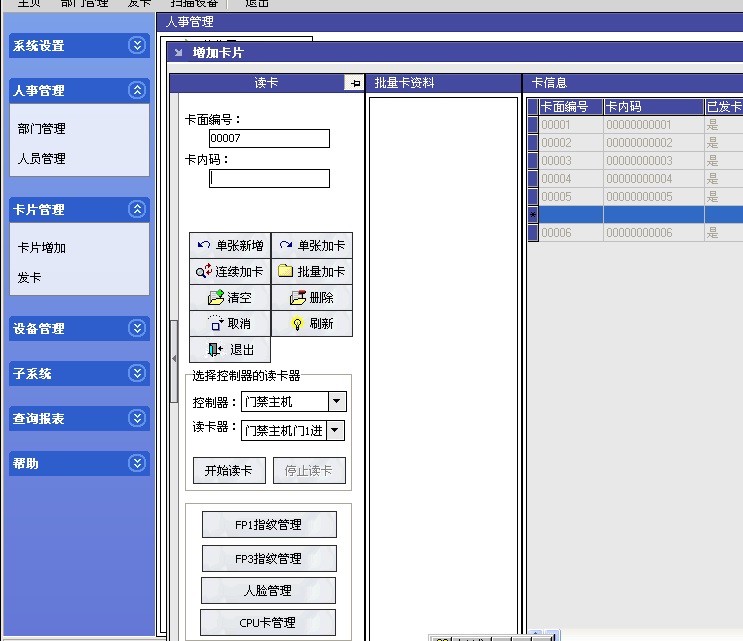This screenshot has height=641, width=743.
Task: Click the 批量加卡 folder button
Action: (312, 271)
